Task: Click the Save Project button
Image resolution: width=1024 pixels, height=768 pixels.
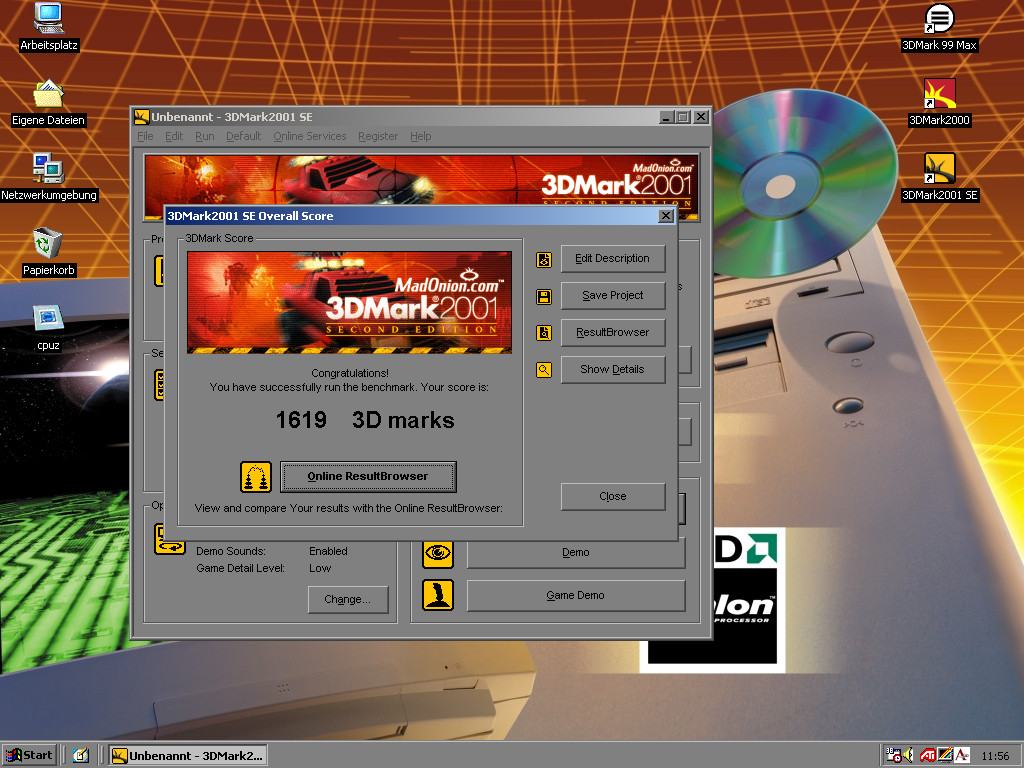Action: [613, 295]
